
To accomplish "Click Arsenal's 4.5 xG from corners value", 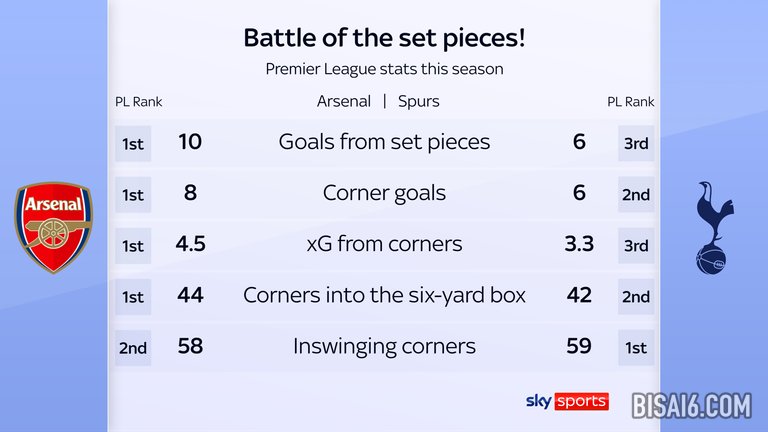I will click(190, 244).
